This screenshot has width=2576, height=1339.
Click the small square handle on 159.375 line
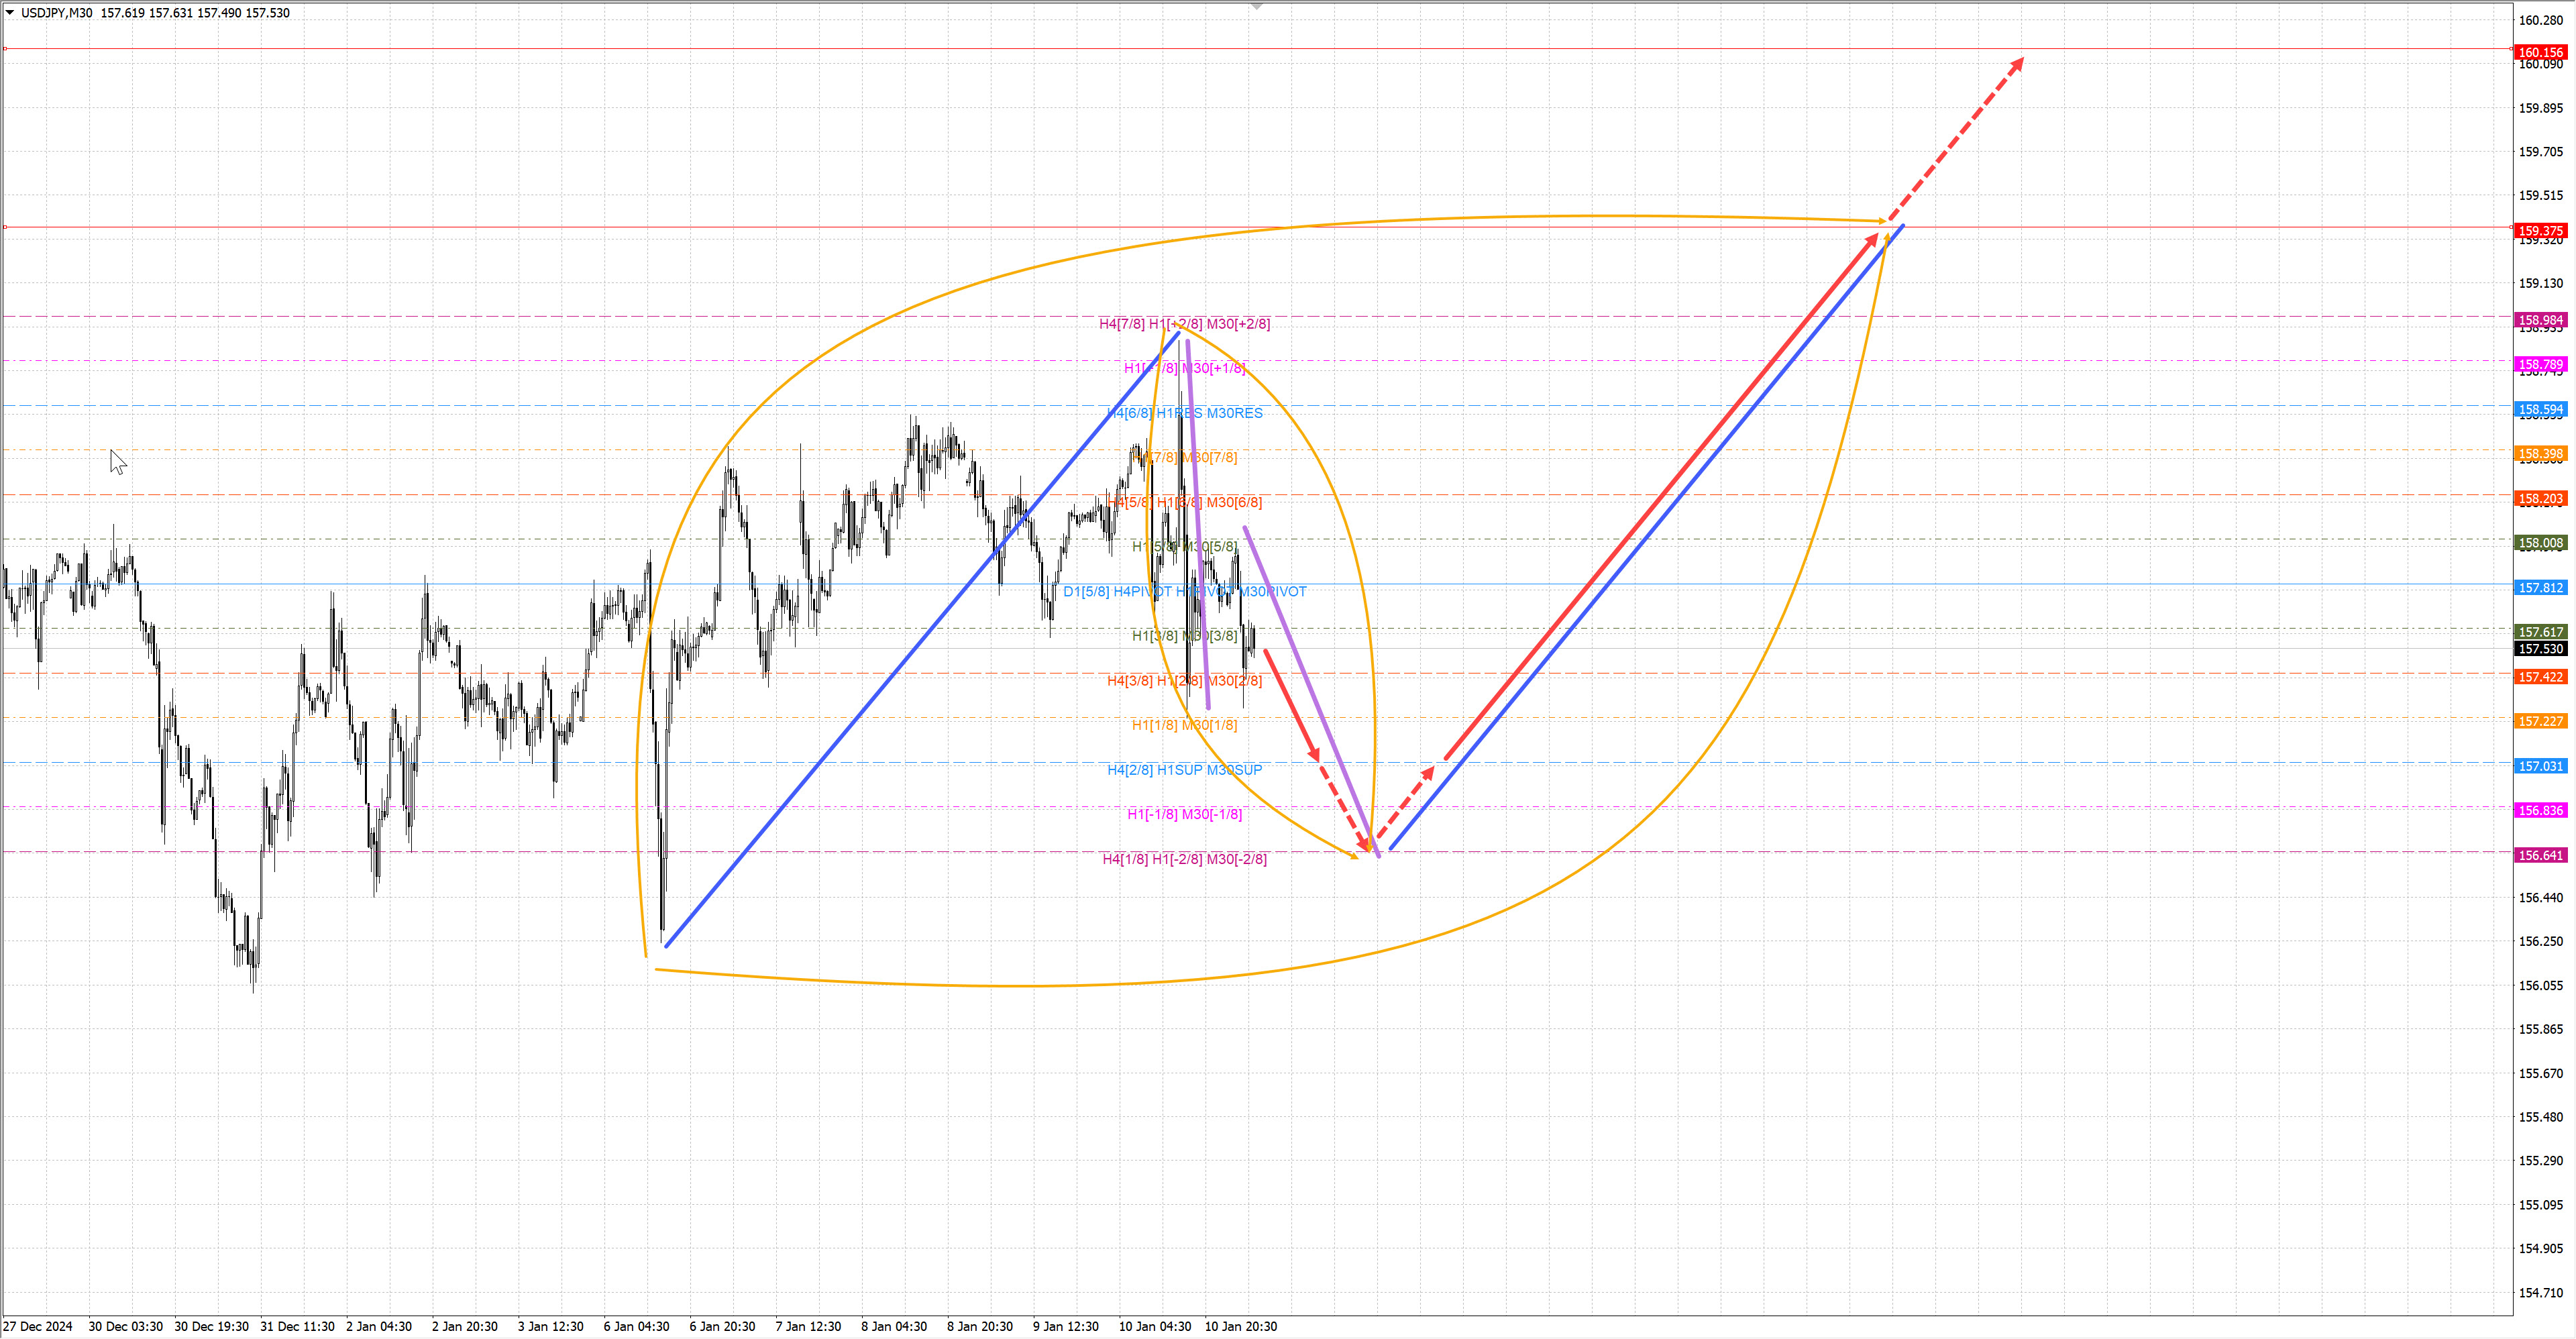(x=5, y=228)
